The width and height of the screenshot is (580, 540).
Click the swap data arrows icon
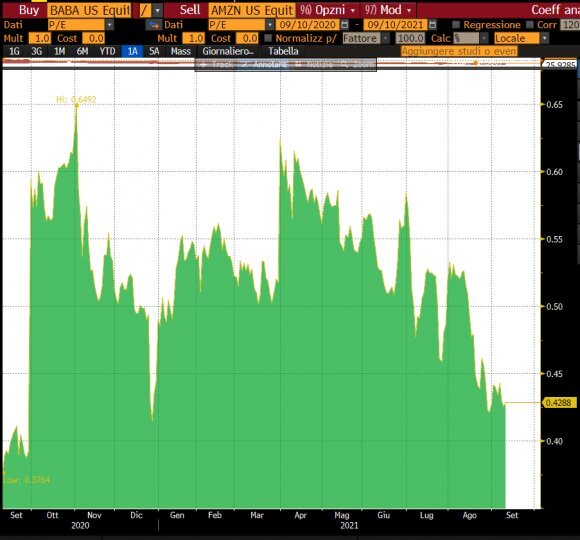[154, 25]
